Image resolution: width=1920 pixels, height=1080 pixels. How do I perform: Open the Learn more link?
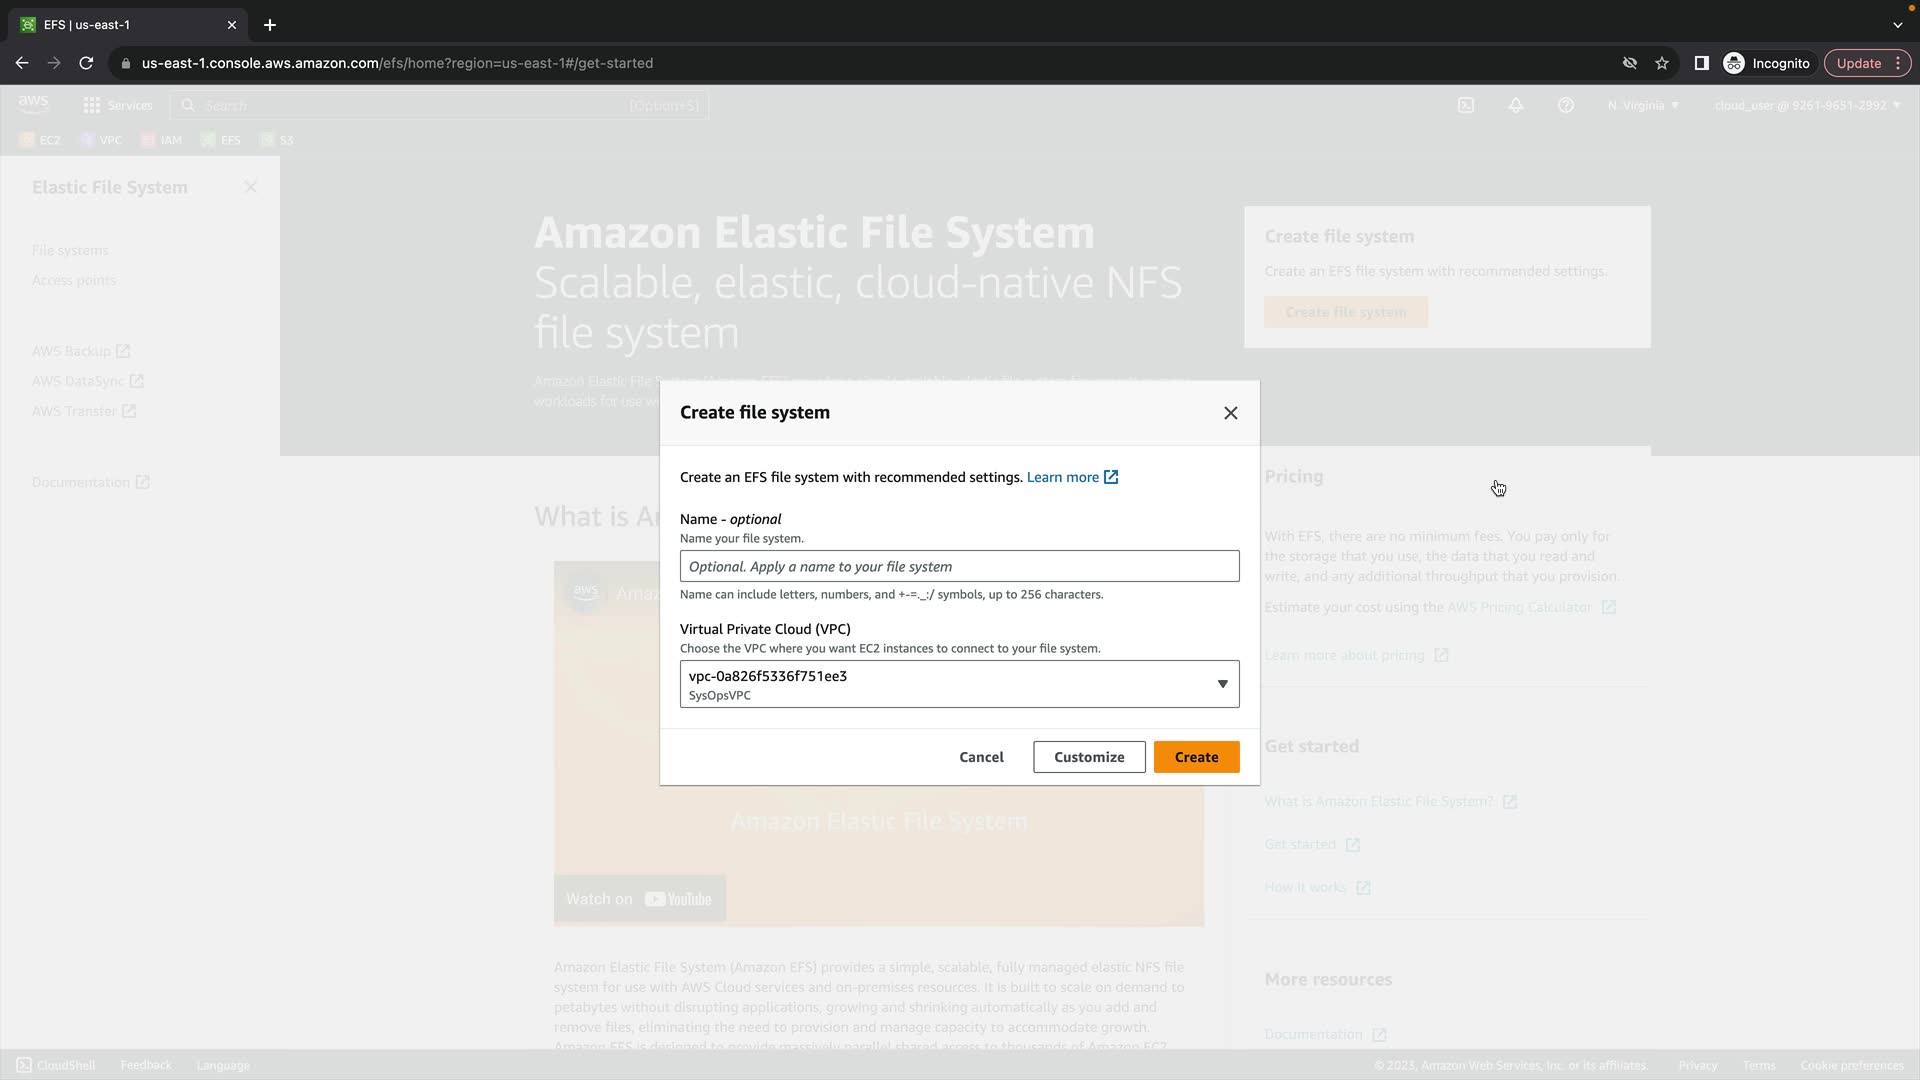(1062, 477)
